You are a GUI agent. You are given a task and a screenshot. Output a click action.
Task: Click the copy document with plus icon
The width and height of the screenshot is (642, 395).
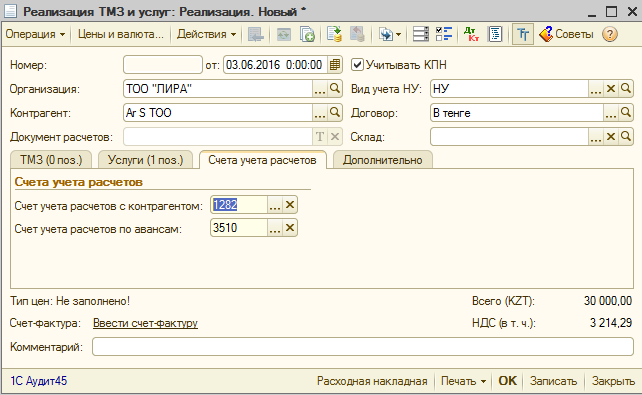[307, 34]
